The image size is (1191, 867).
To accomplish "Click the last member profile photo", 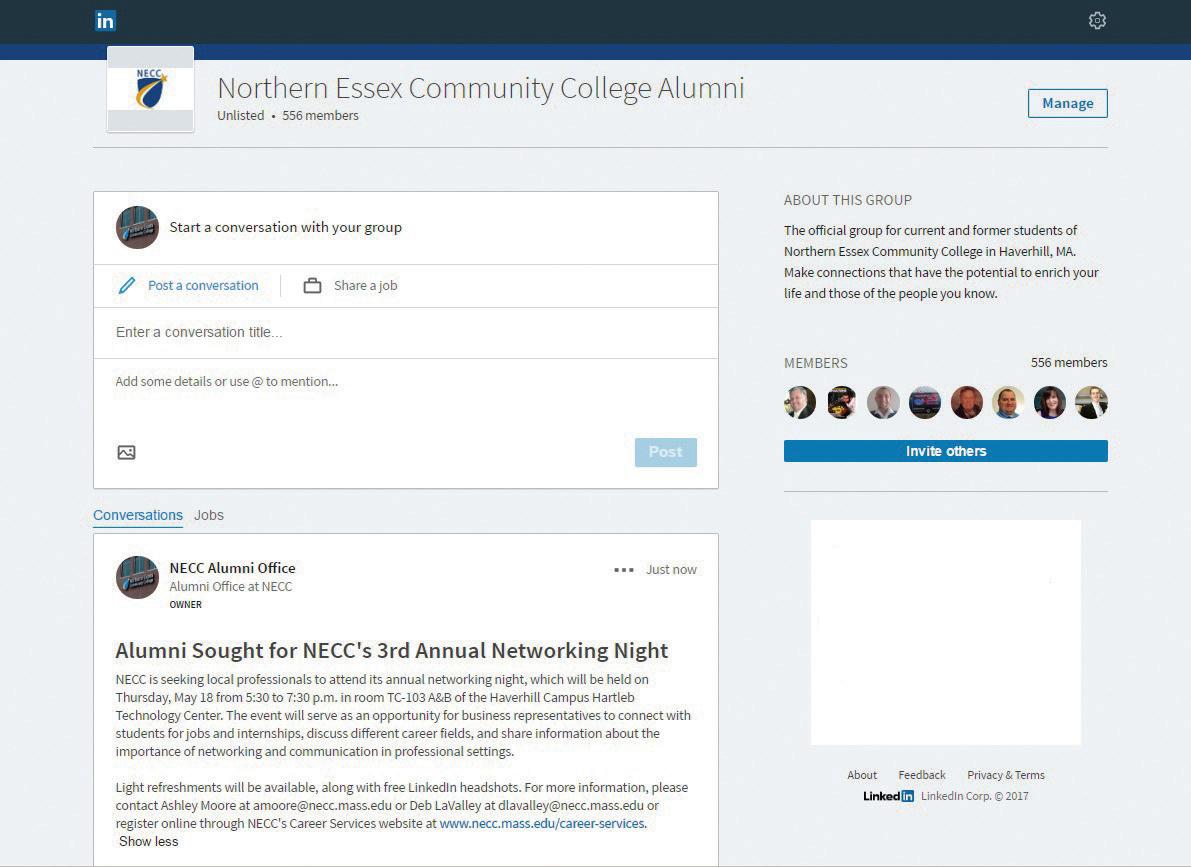I will (1091, 402).
